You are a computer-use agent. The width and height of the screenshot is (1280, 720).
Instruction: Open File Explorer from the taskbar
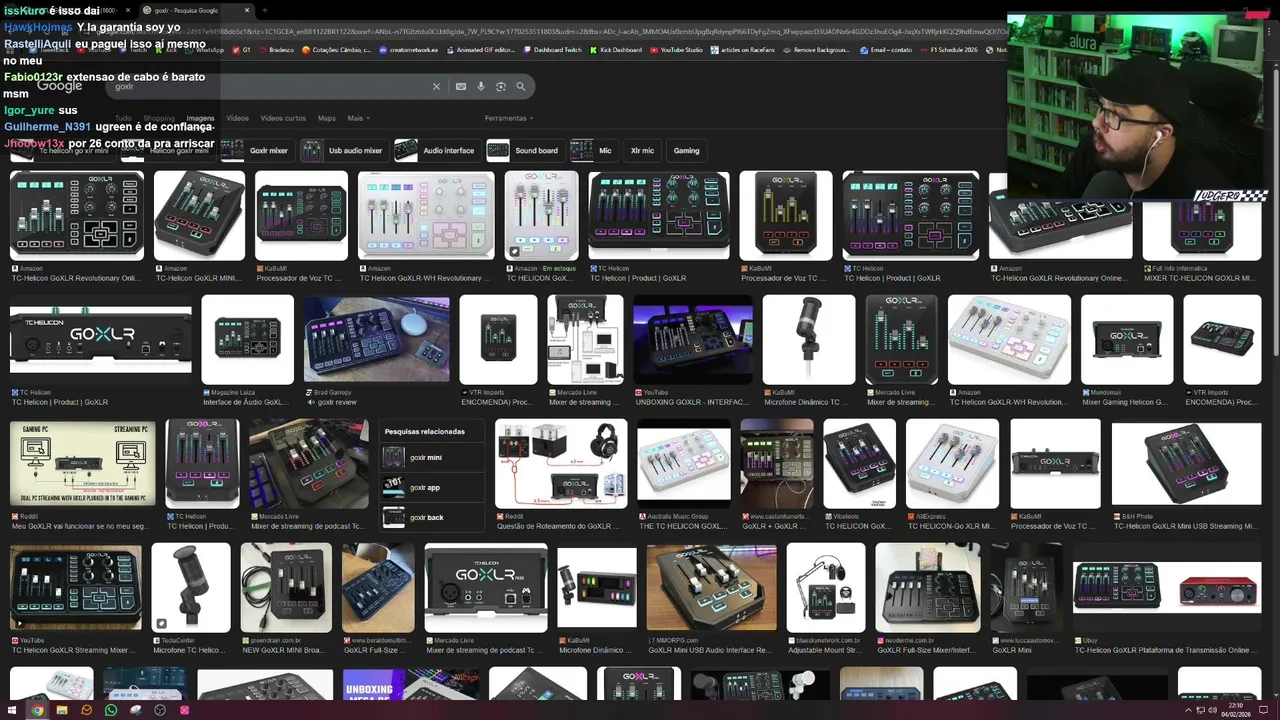(62, 710)
